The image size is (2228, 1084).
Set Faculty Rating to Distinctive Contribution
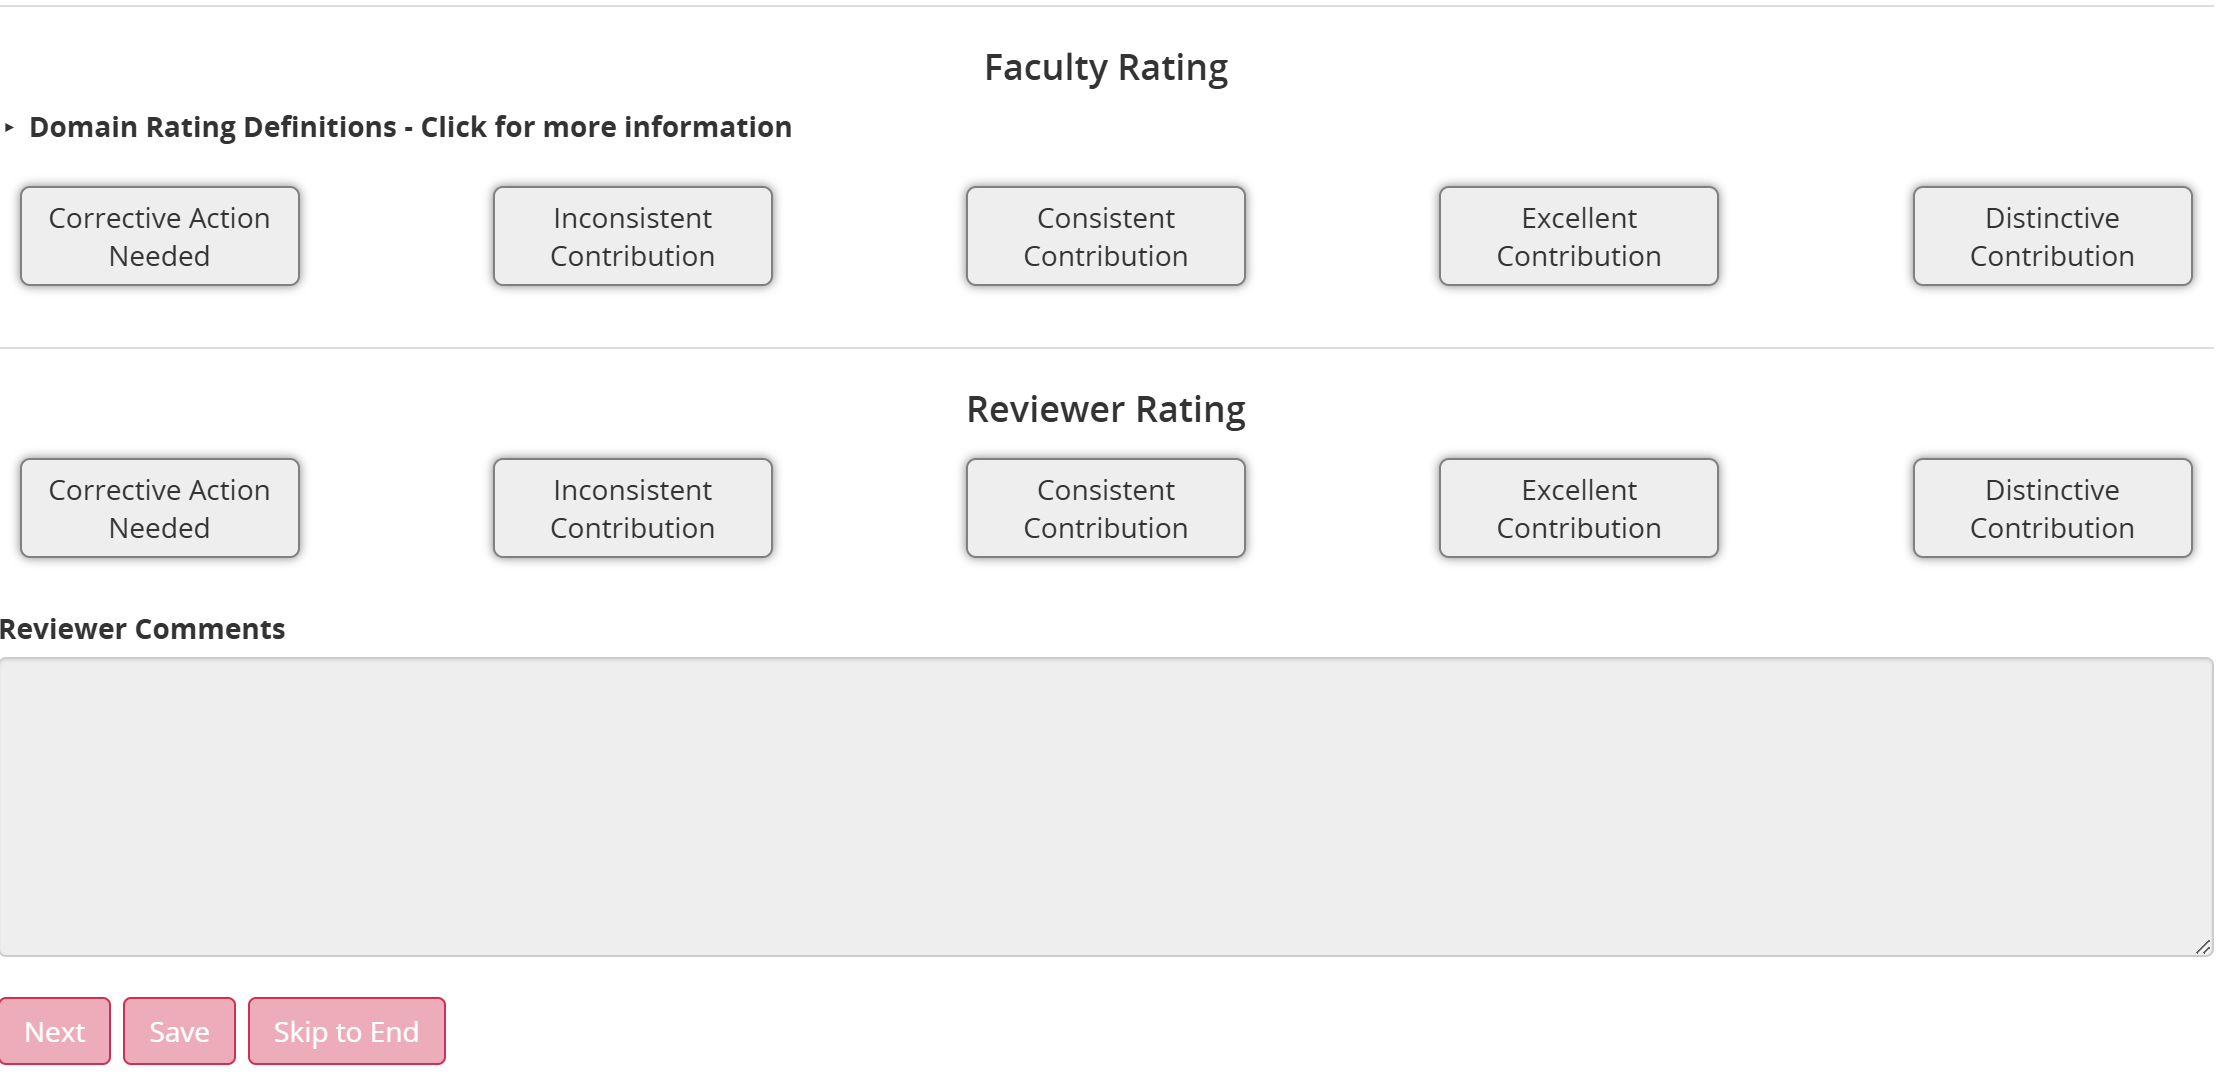(x=2053, y=236)
